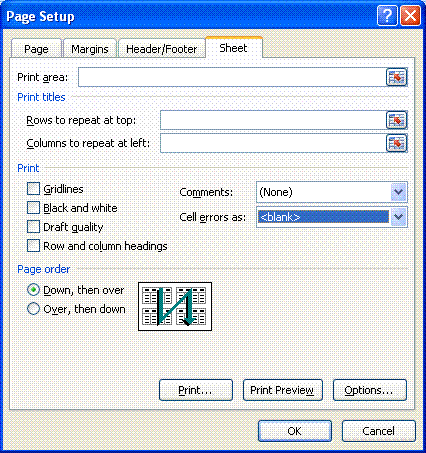This screenshot has width=426, height=453.
Task: Click the page order preview diagram
Action: (x=175, y=306)
